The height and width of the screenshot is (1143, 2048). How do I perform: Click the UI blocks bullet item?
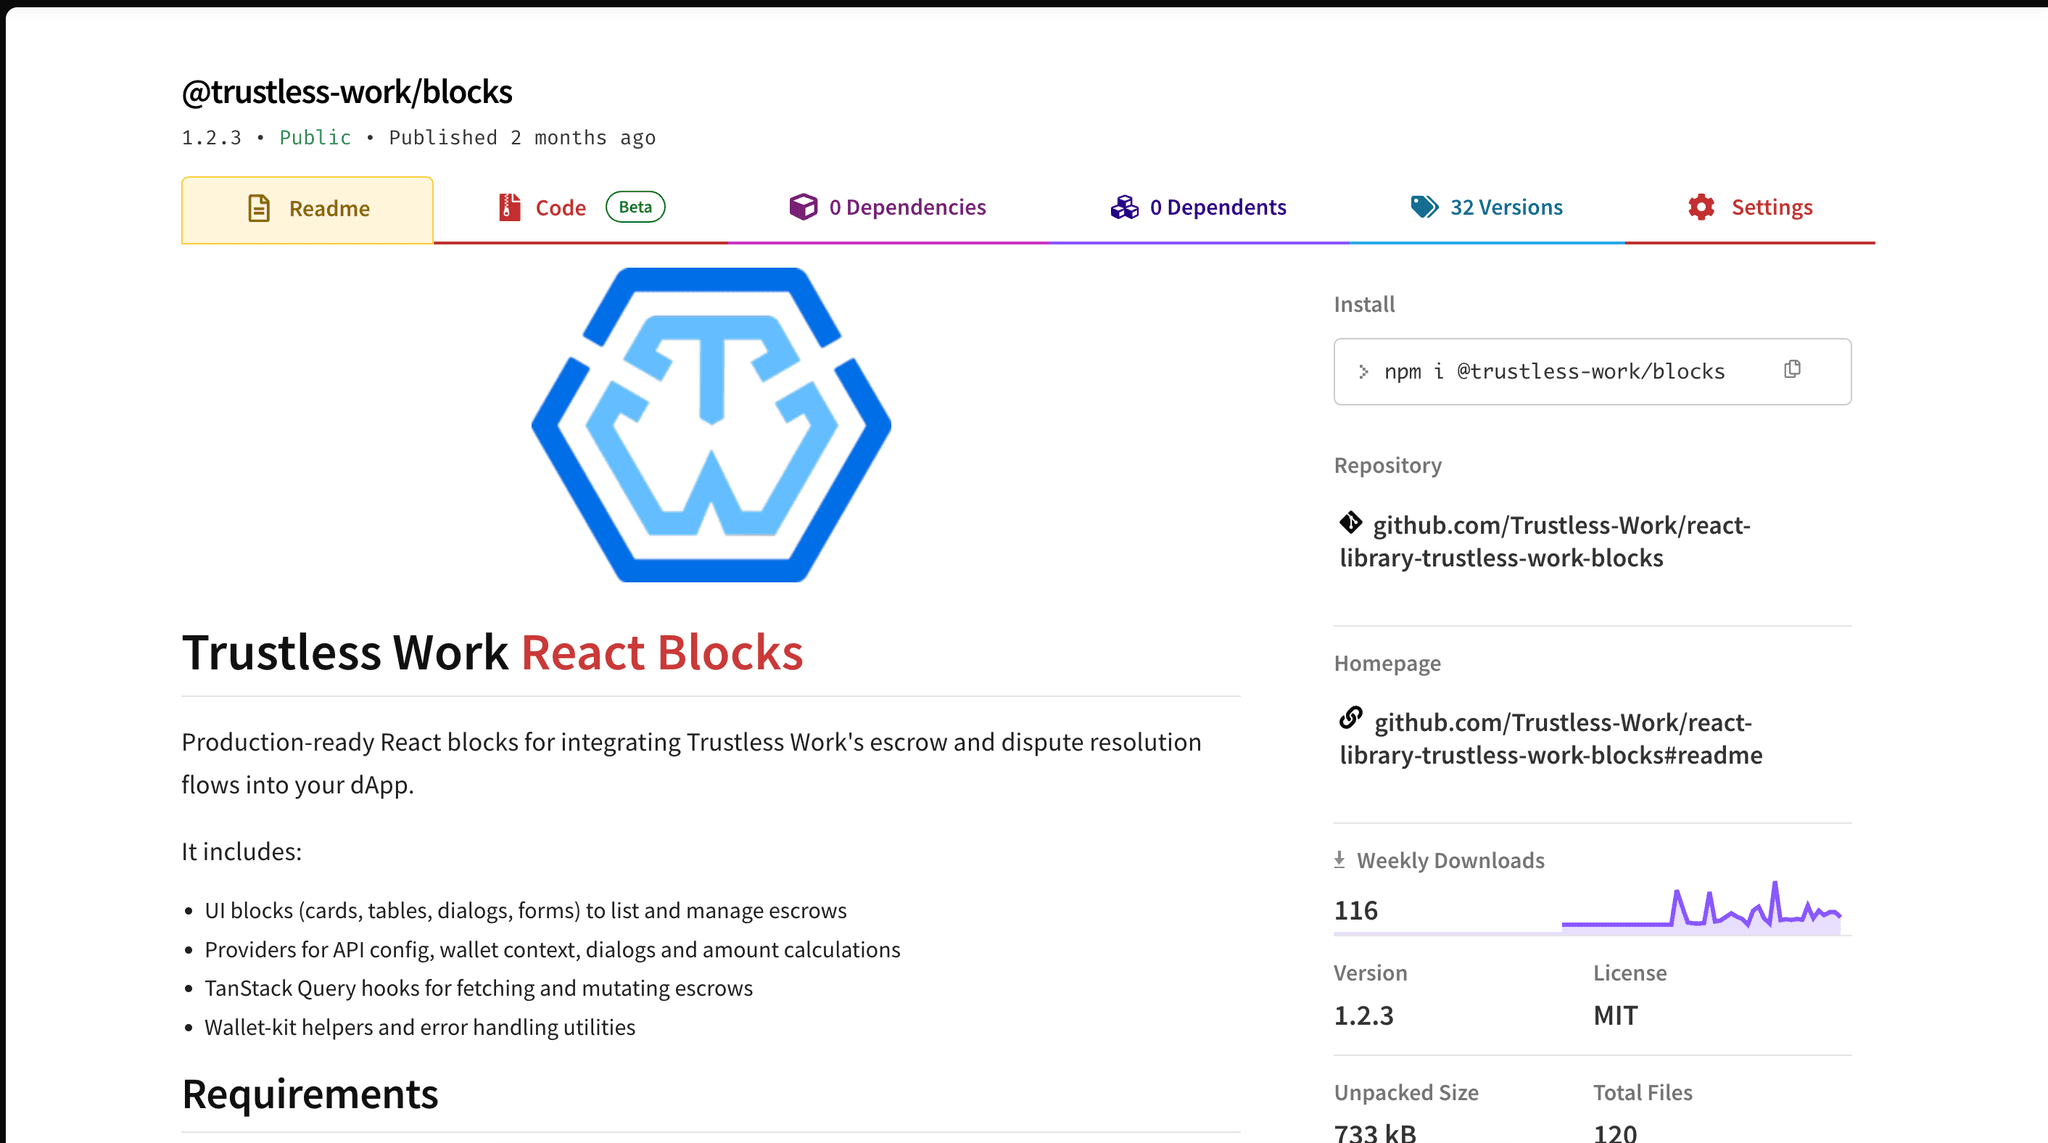point(525,911)
